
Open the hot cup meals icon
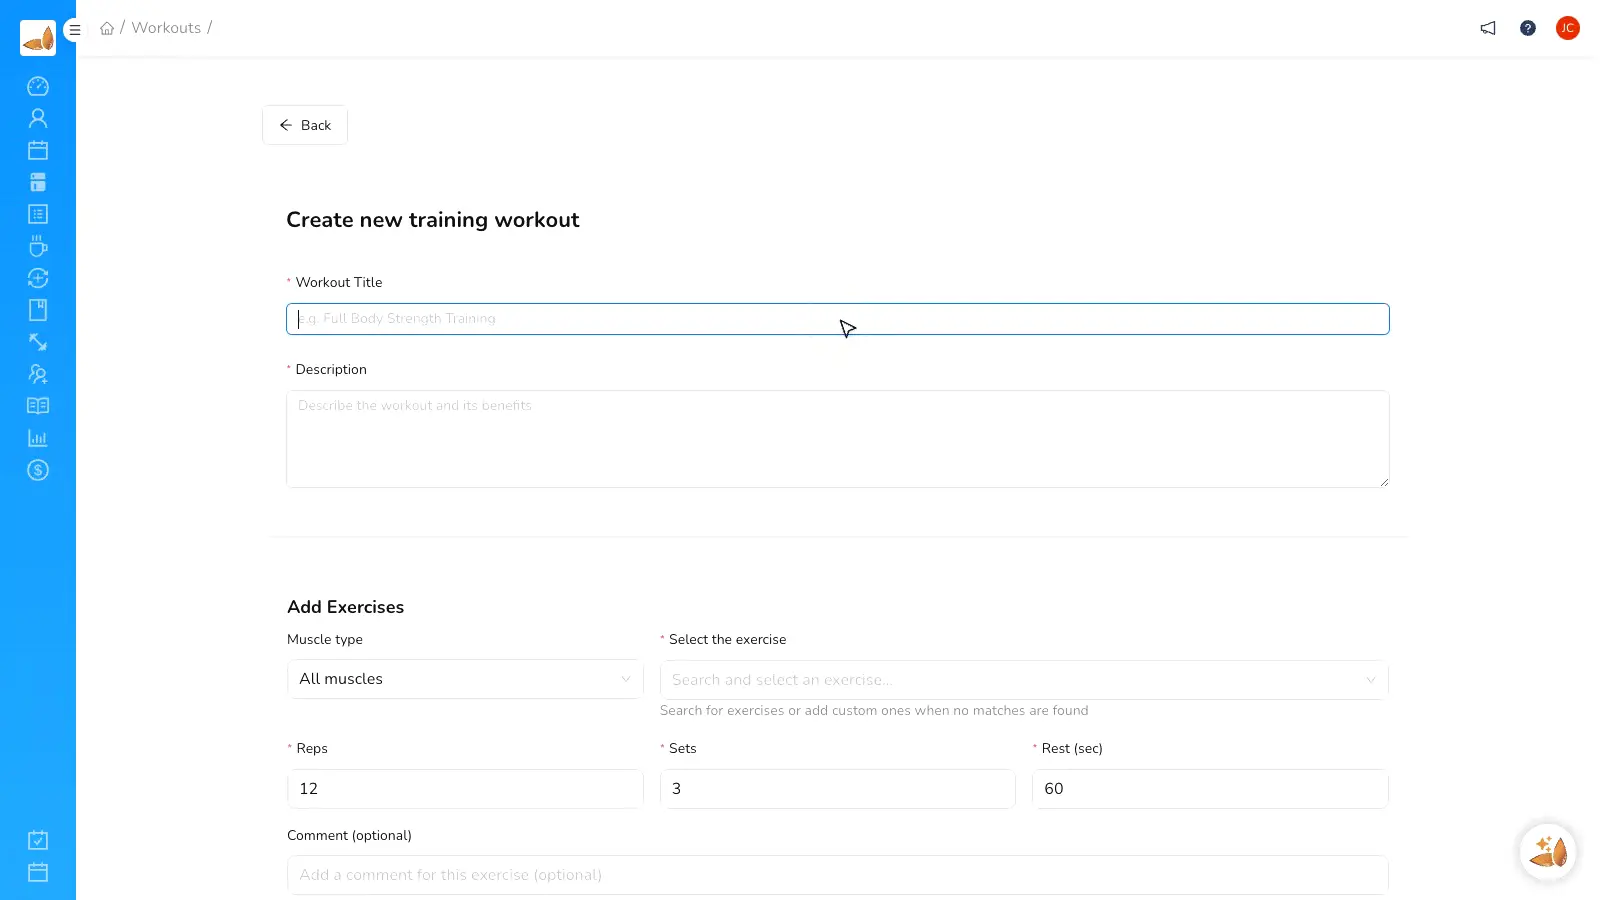point(38,246)
